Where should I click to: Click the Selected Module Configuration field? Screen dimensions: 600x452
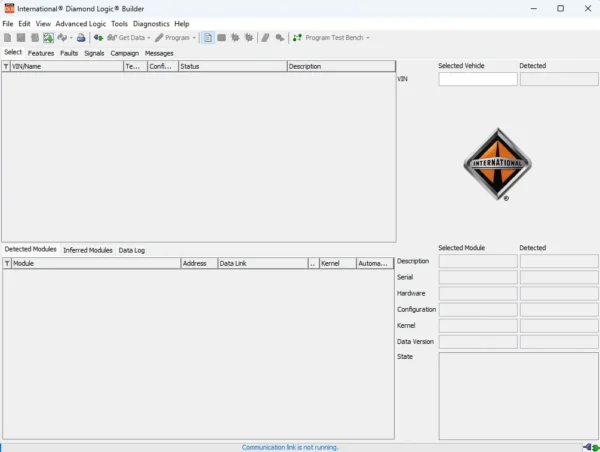(x=478, y=309)
